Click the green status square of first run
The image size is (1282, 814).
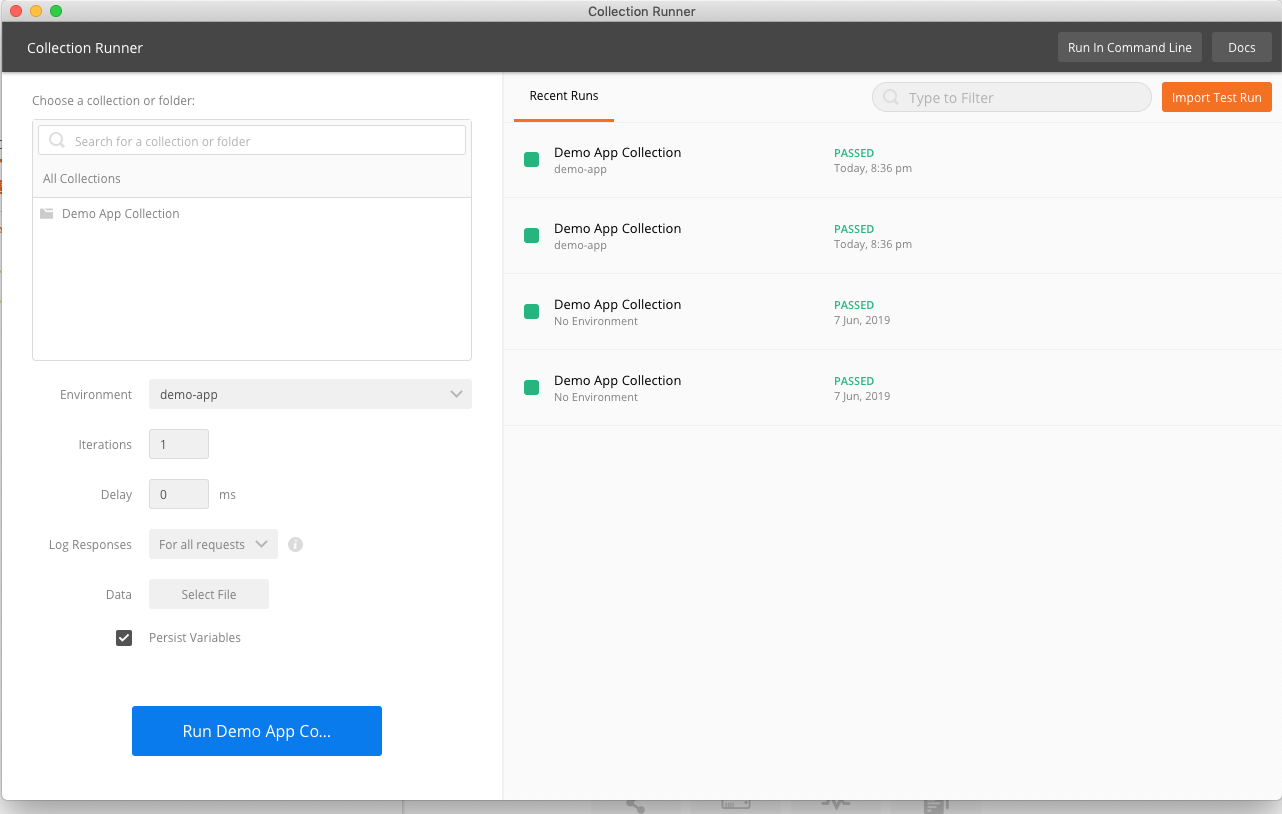tap(532, 160)
